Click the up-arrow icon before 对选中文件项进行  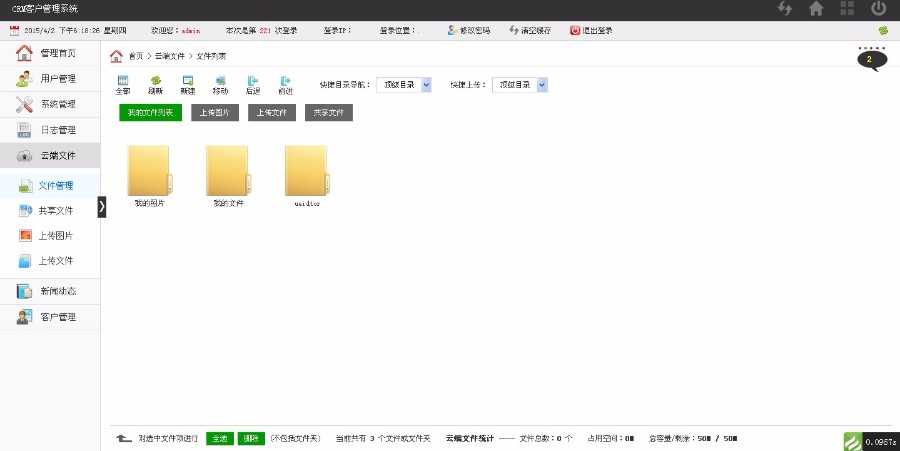pos(124,438)
